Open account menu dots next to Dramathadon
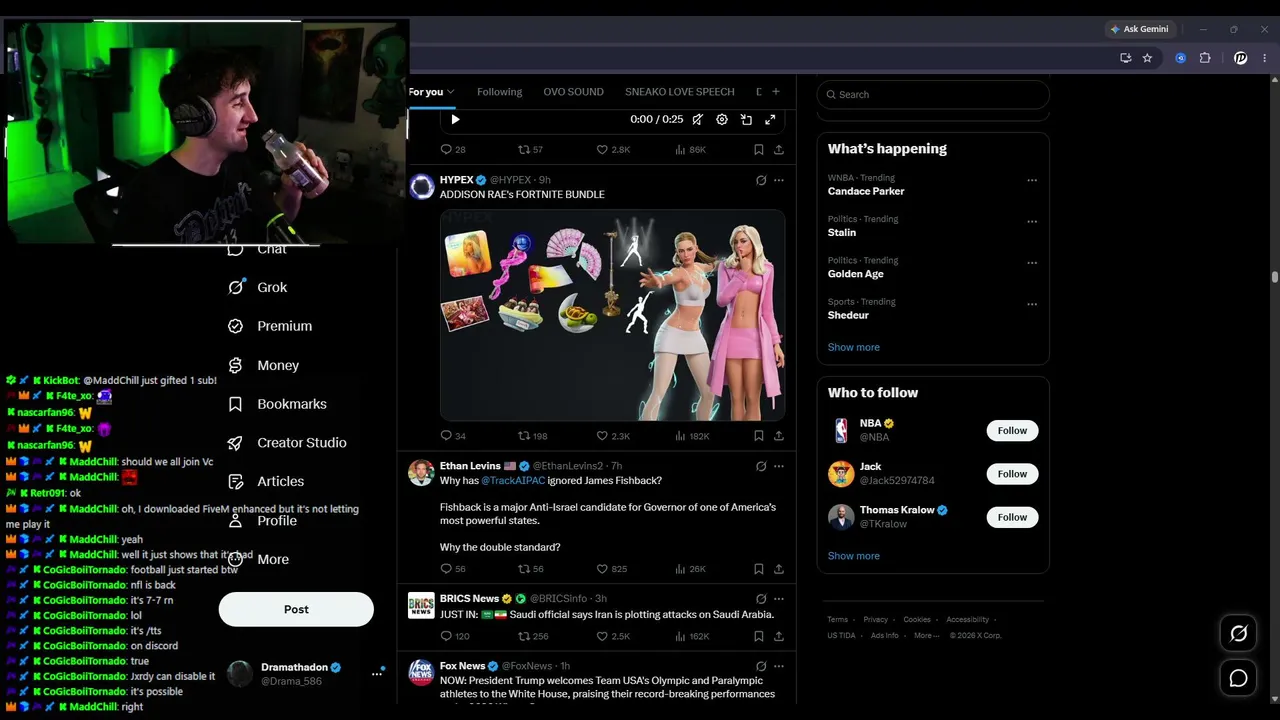The width and height of the screenshot is (1280, 720). click(x=377, y=673)
